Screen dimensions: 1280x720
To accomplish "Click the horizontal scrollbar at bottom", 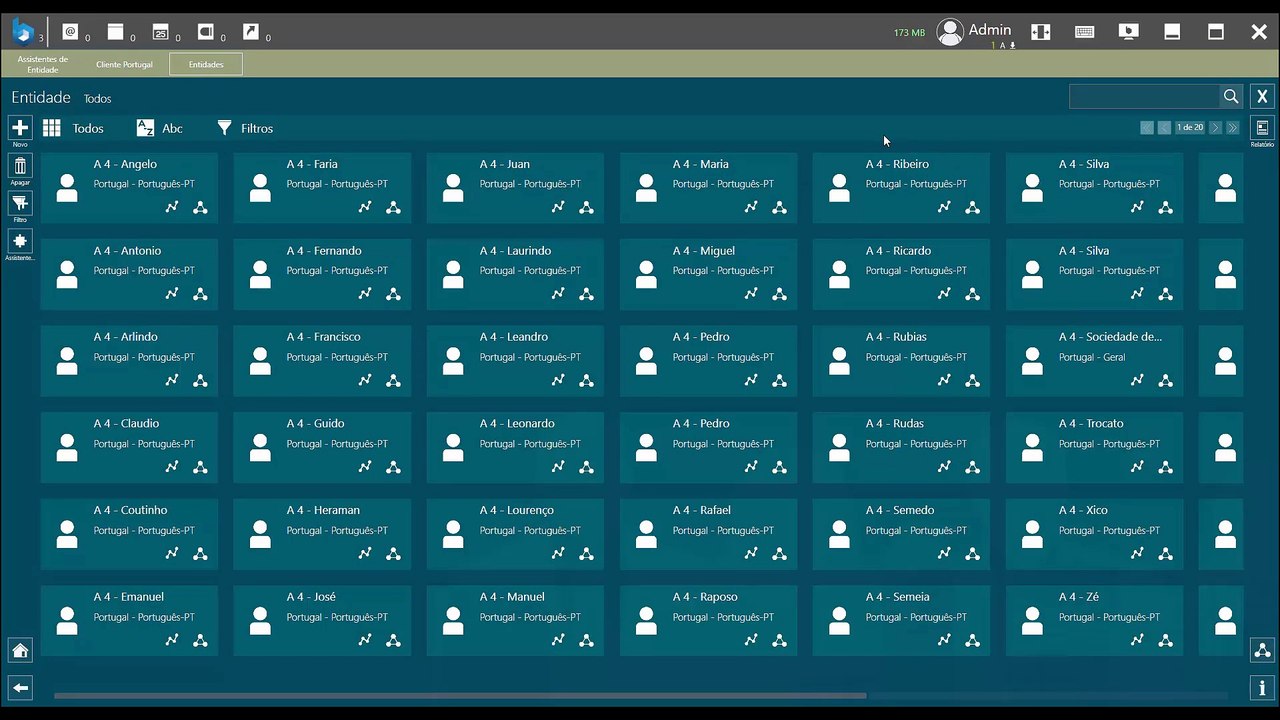I will 460,695.
